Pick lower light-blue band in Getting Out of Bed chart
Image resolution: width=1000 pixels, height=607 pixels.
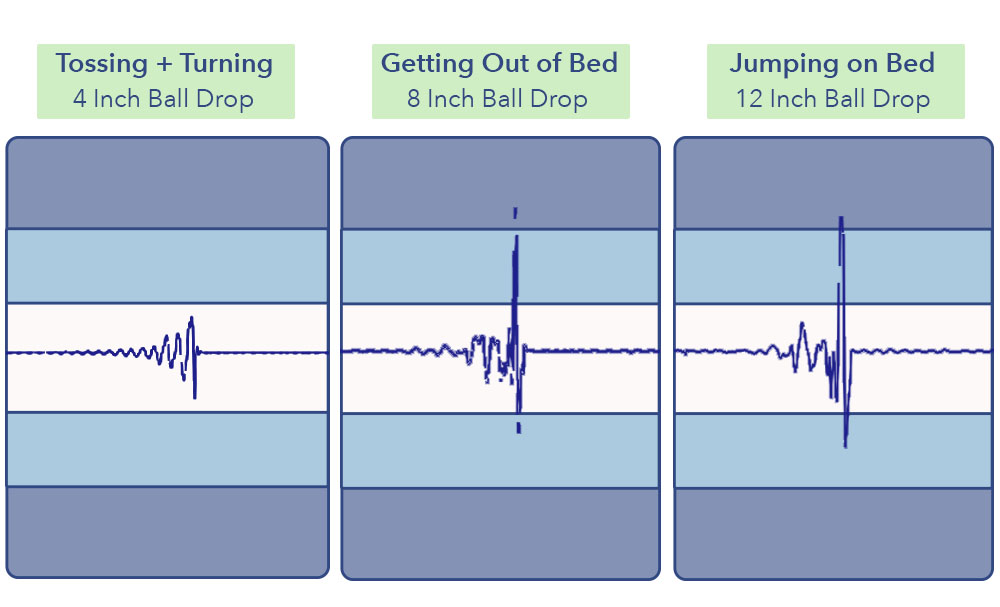point(430,450)
